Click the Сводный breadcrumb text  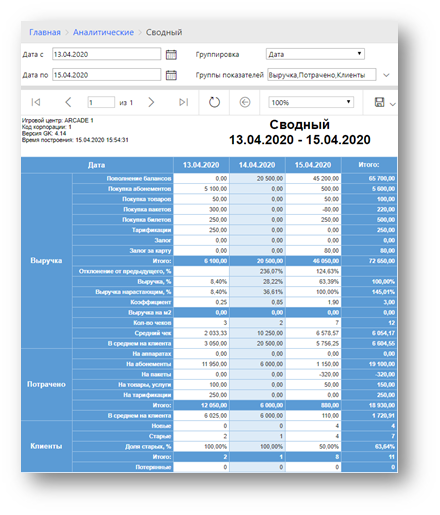(x=164, y=32)
